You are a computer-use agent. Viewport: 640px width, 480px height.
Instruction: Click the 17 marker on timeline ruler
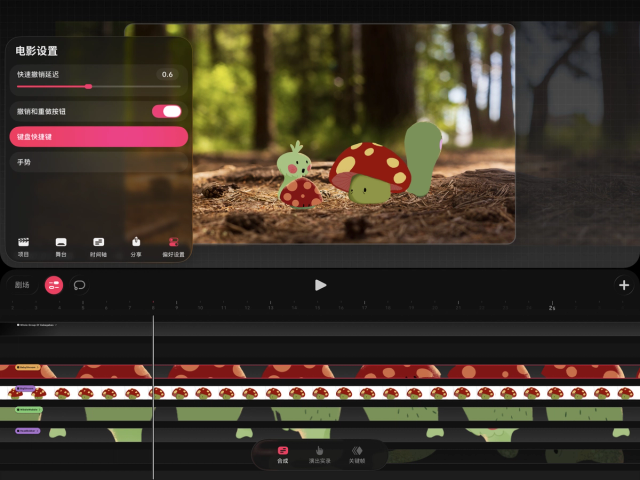[x=364, y=306]
